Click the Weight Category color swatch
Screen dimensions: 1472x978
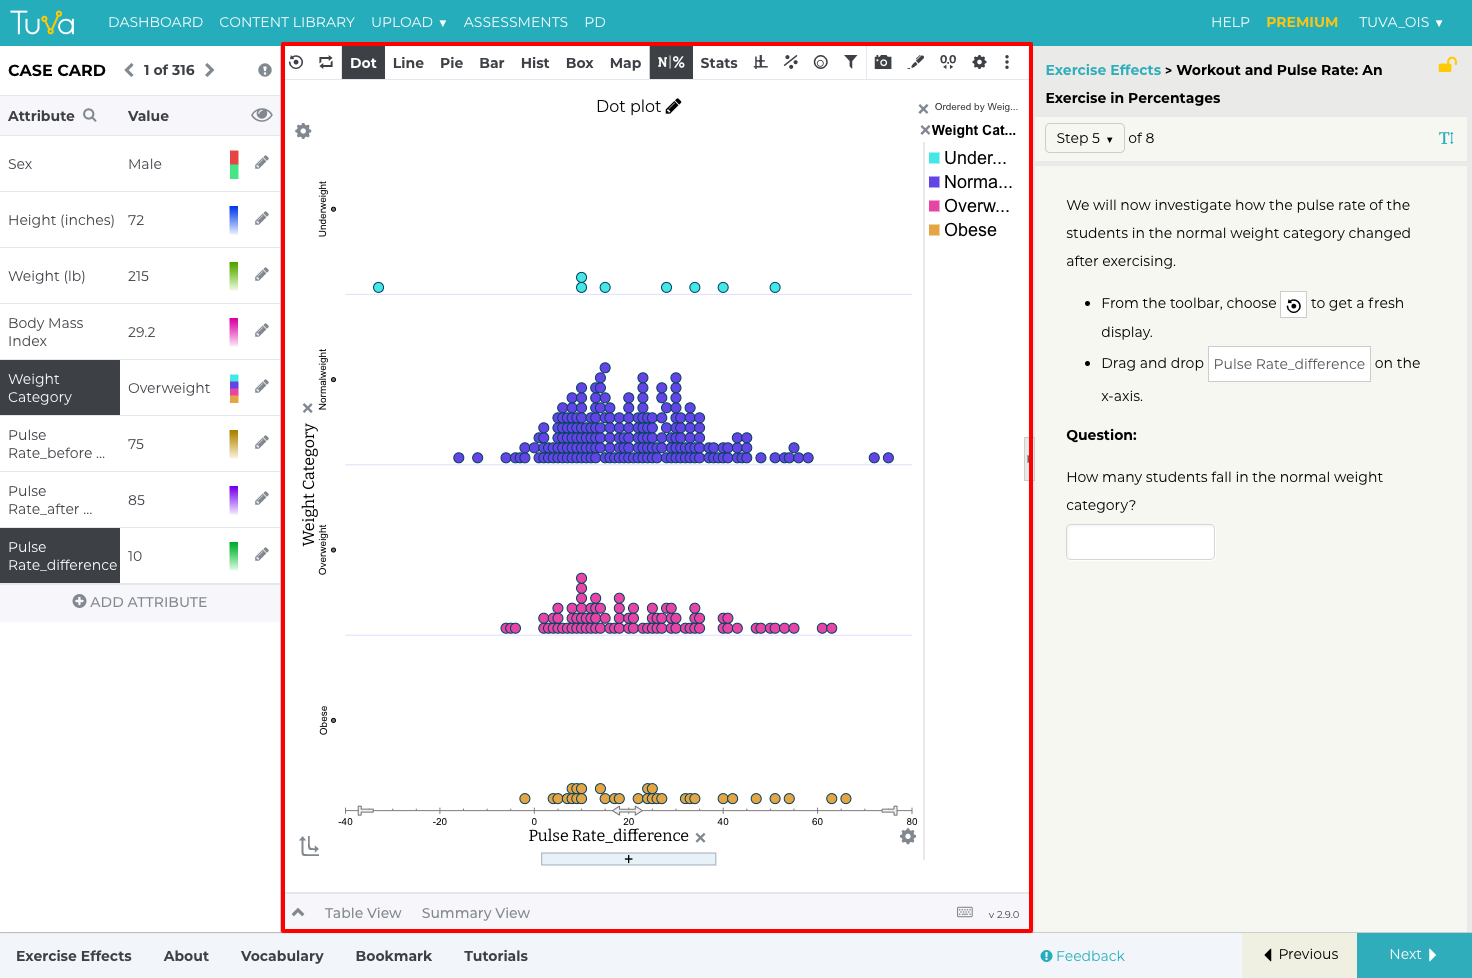(x=234, y=388)
